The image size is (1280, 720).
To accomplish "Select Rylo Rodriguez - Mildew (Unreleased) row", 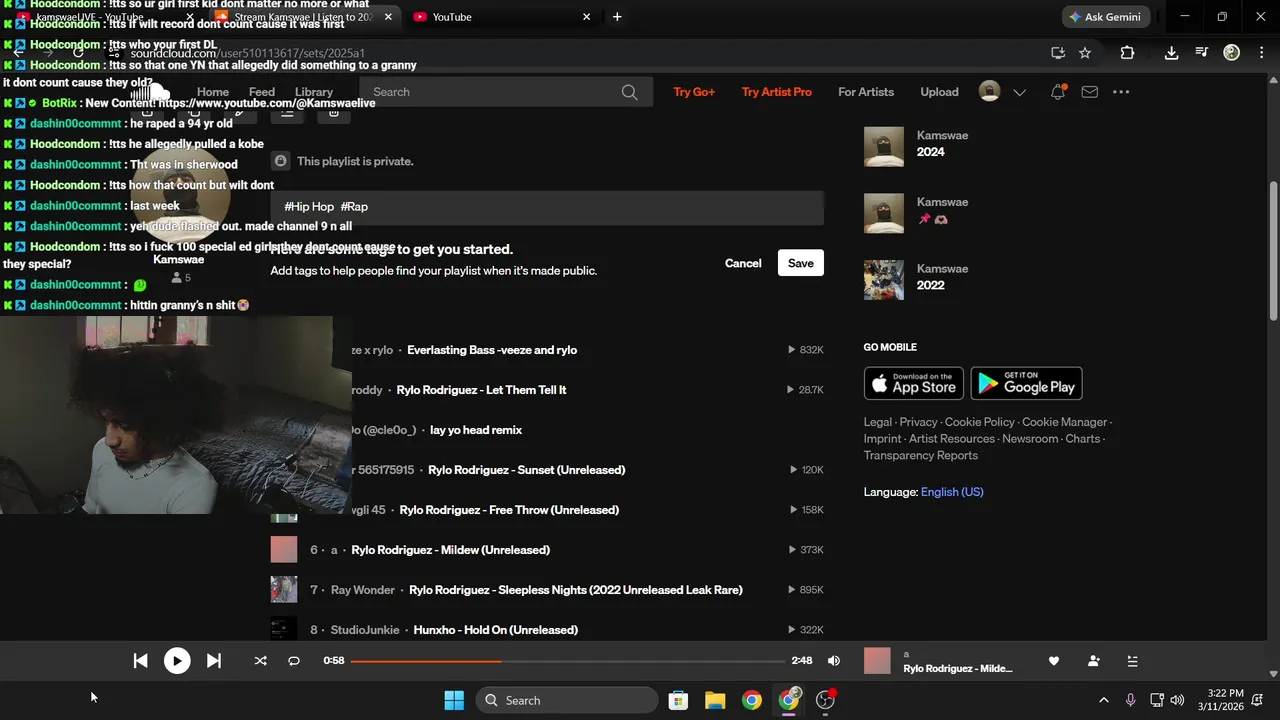I will coord(547,550).
